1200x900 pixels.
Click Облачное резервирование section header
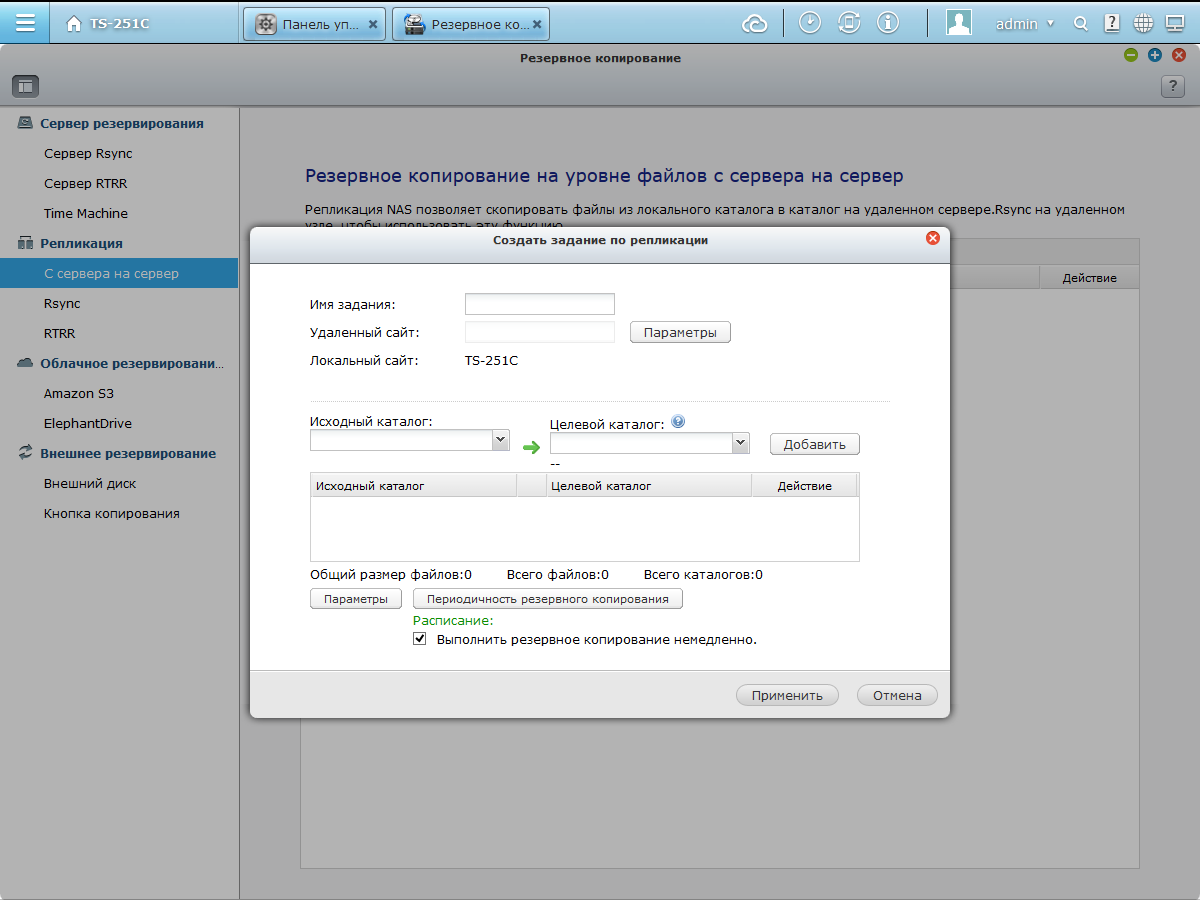click(132, 363)
